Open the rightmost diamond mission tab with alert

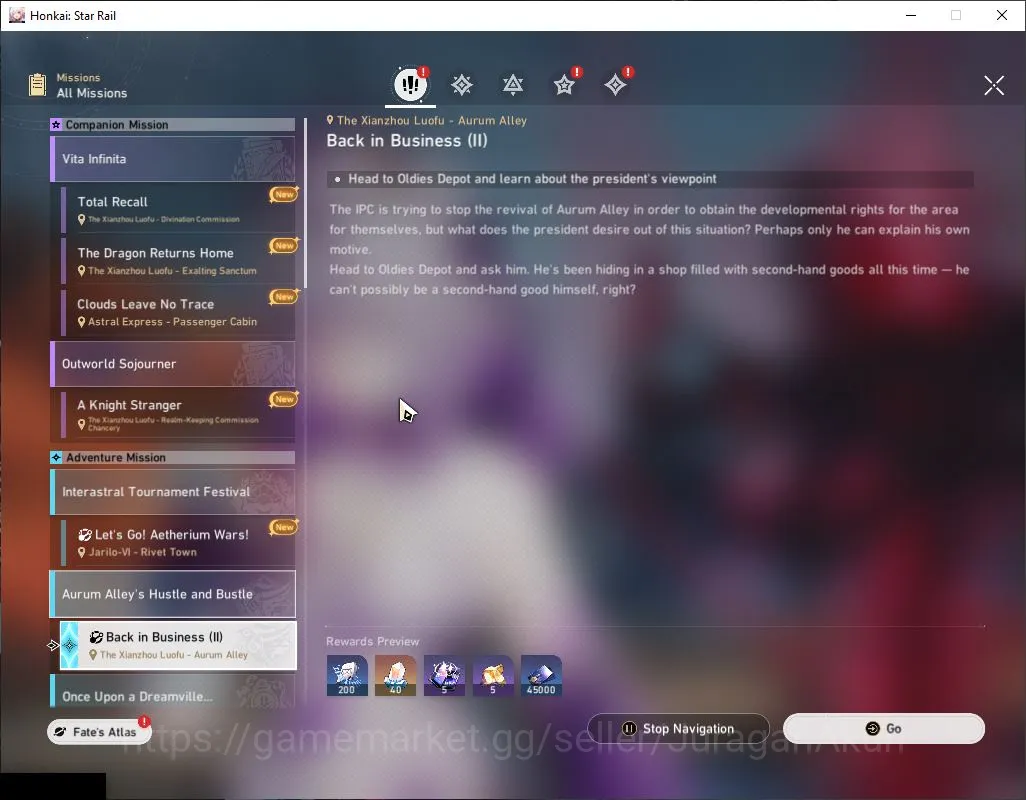615,84
